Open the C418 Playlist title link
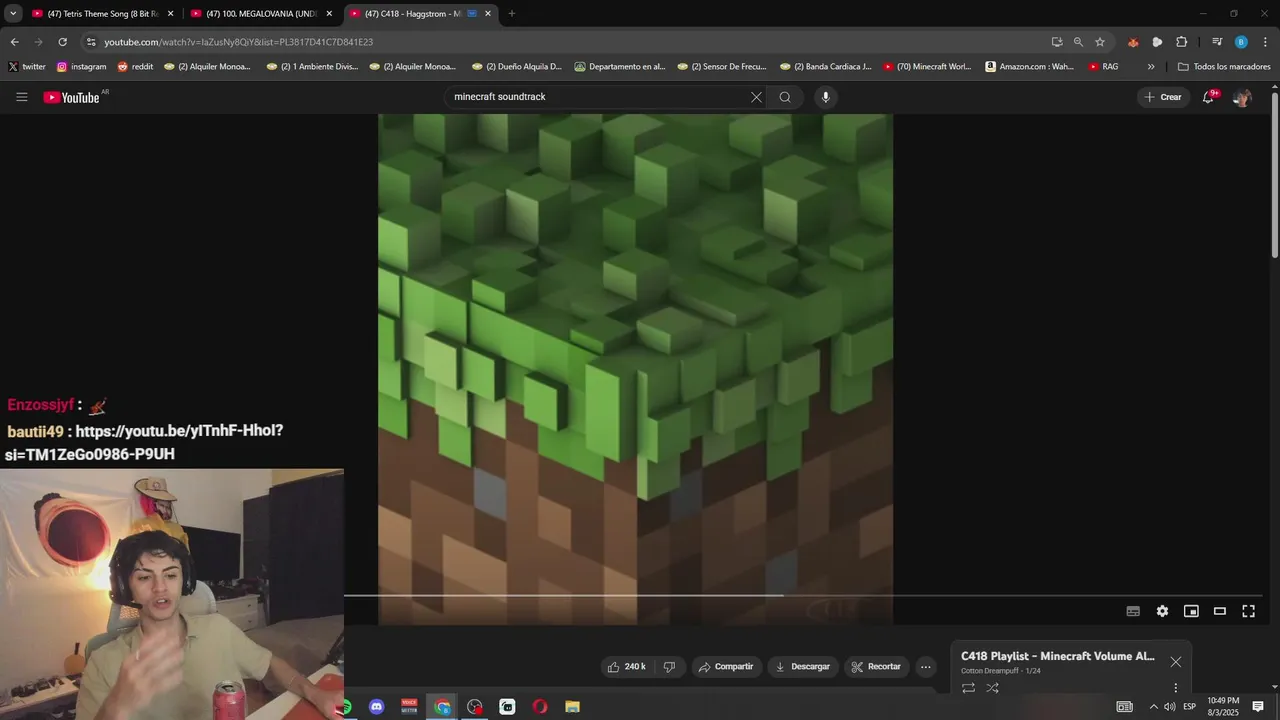 pos(1058,656)
